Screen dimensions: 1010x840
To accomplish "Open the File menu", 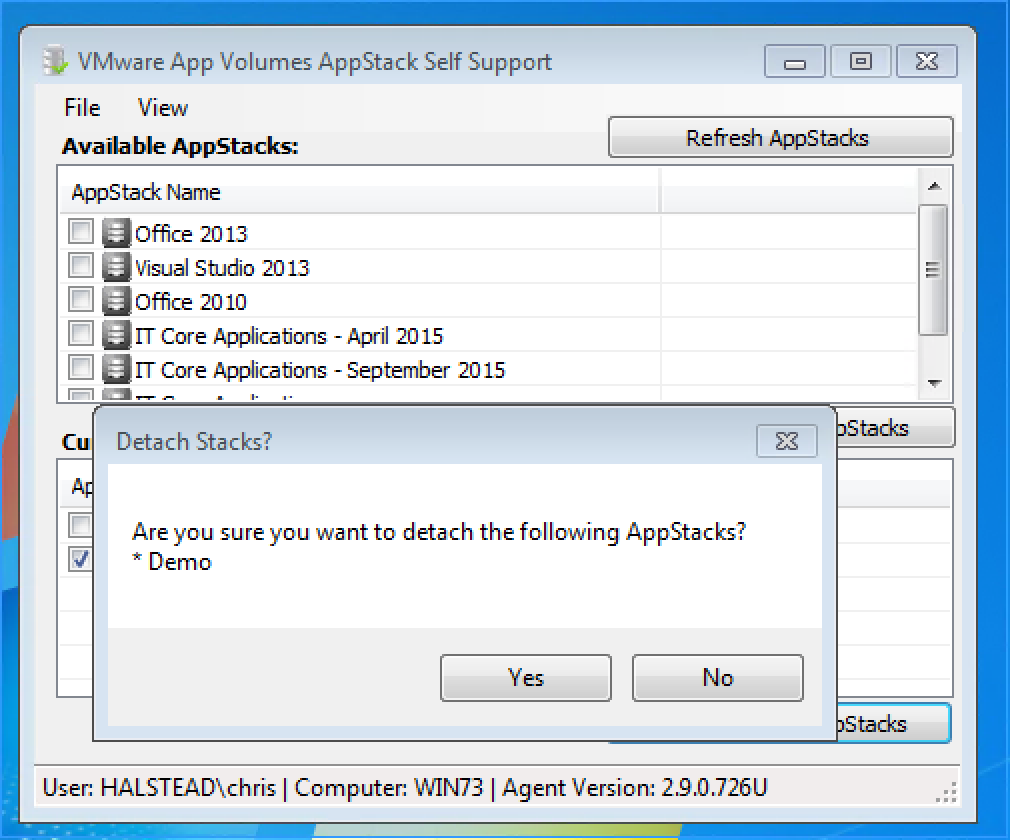I will pyautogui.click(x=82, y=108).
